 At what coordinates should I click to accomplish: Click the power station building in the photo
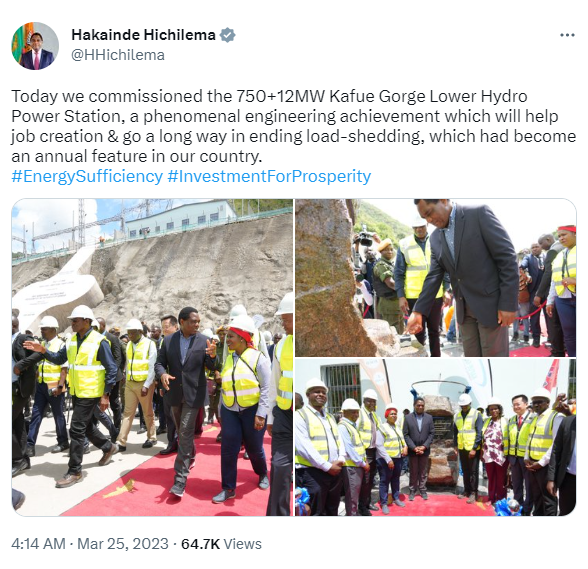180,218
